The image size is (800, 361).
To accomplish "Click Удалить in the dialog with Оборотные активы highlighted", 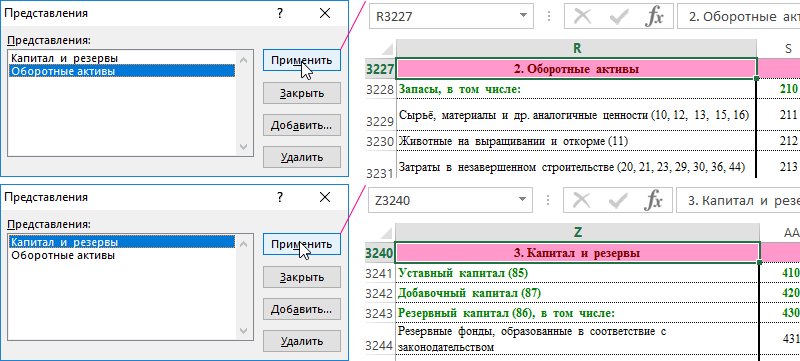I will (x=302, y=157).
